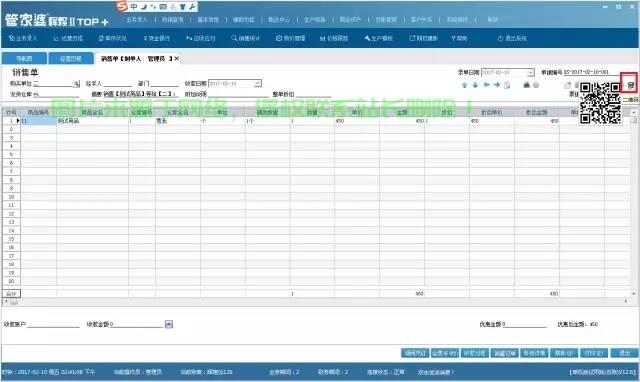Viewport: 640px width, 382px height.
Task: Click the 附加说明 input field
Action: 238,94
